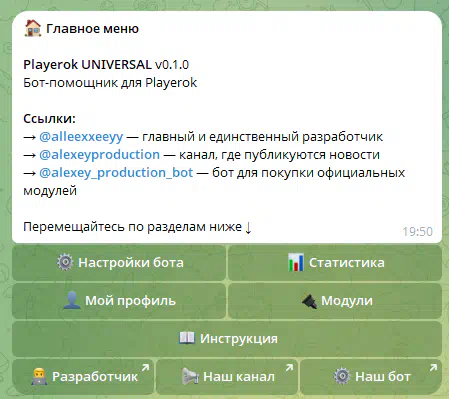The height and width of the screenshot is (399, 449).
Task: Click the external arrow on the Наш бот button
Action: [433, 368]
